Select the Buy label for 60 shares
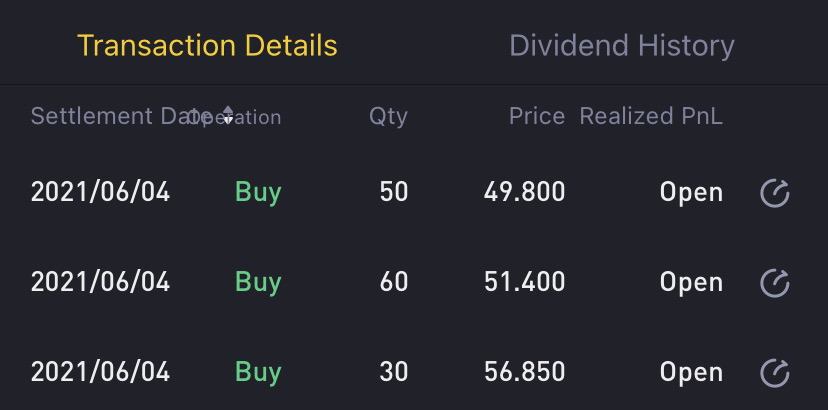Screen dimensions: 828x410 coord(258,282)
